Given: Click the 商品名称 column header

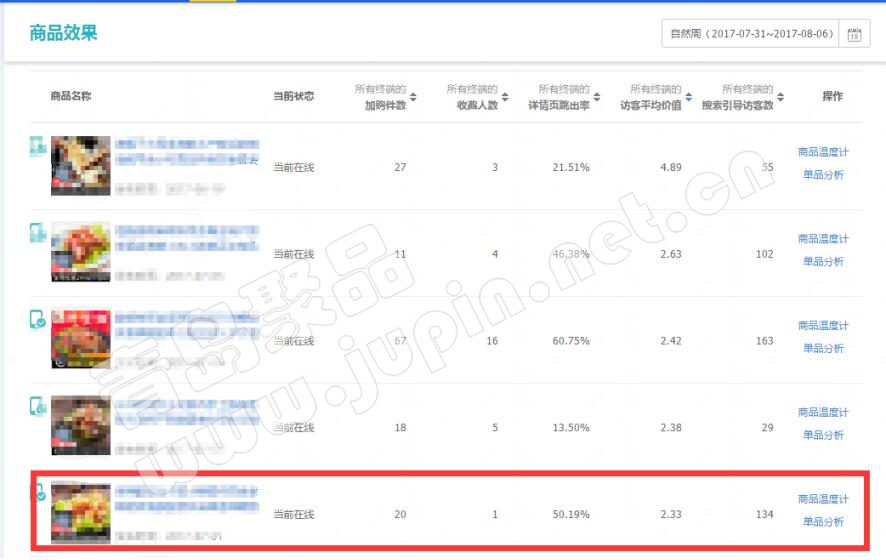Looking at the screenshot, I should (71, 97).
